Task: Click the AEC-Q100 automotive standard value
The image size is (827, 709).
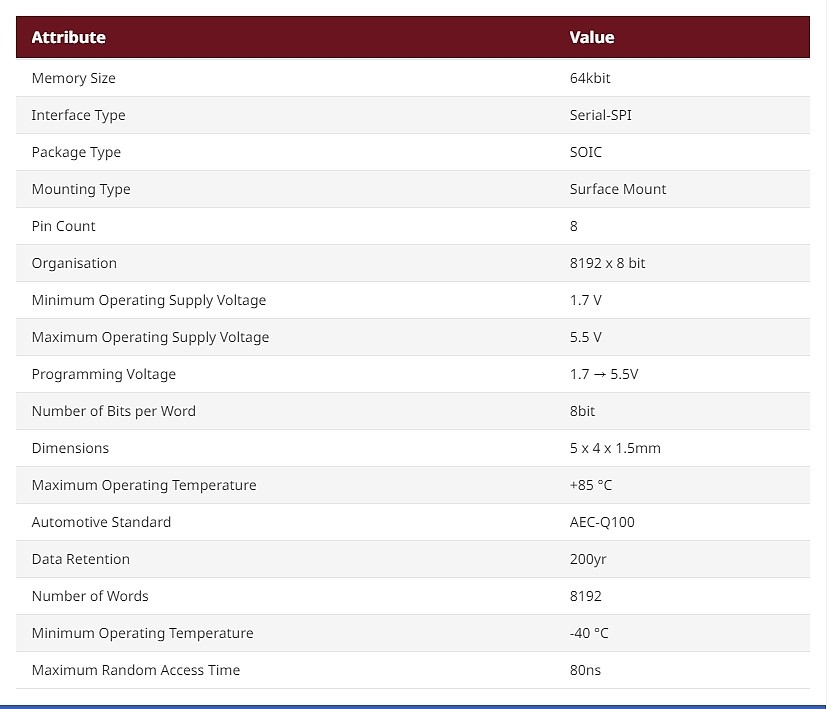Action: (x=602, y=522)
